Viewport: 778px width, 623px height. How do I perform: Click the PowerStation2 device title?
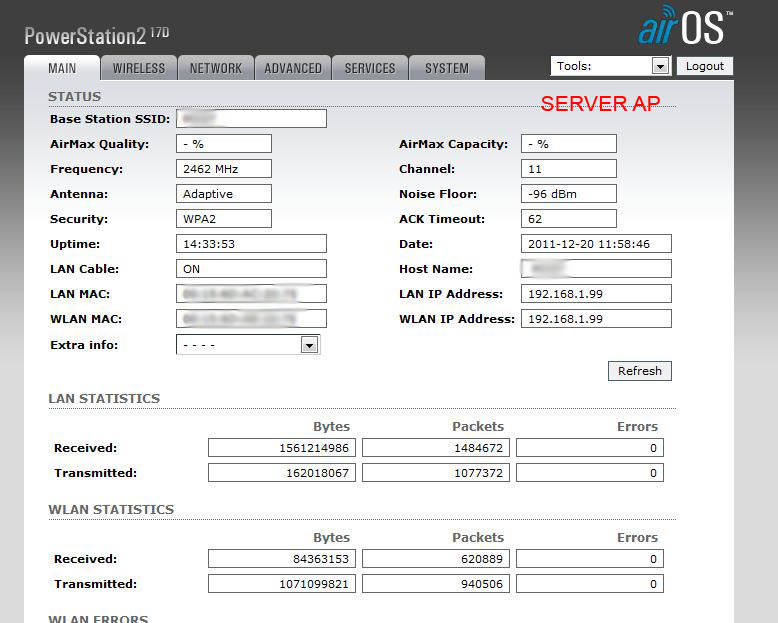coord(97,36)
